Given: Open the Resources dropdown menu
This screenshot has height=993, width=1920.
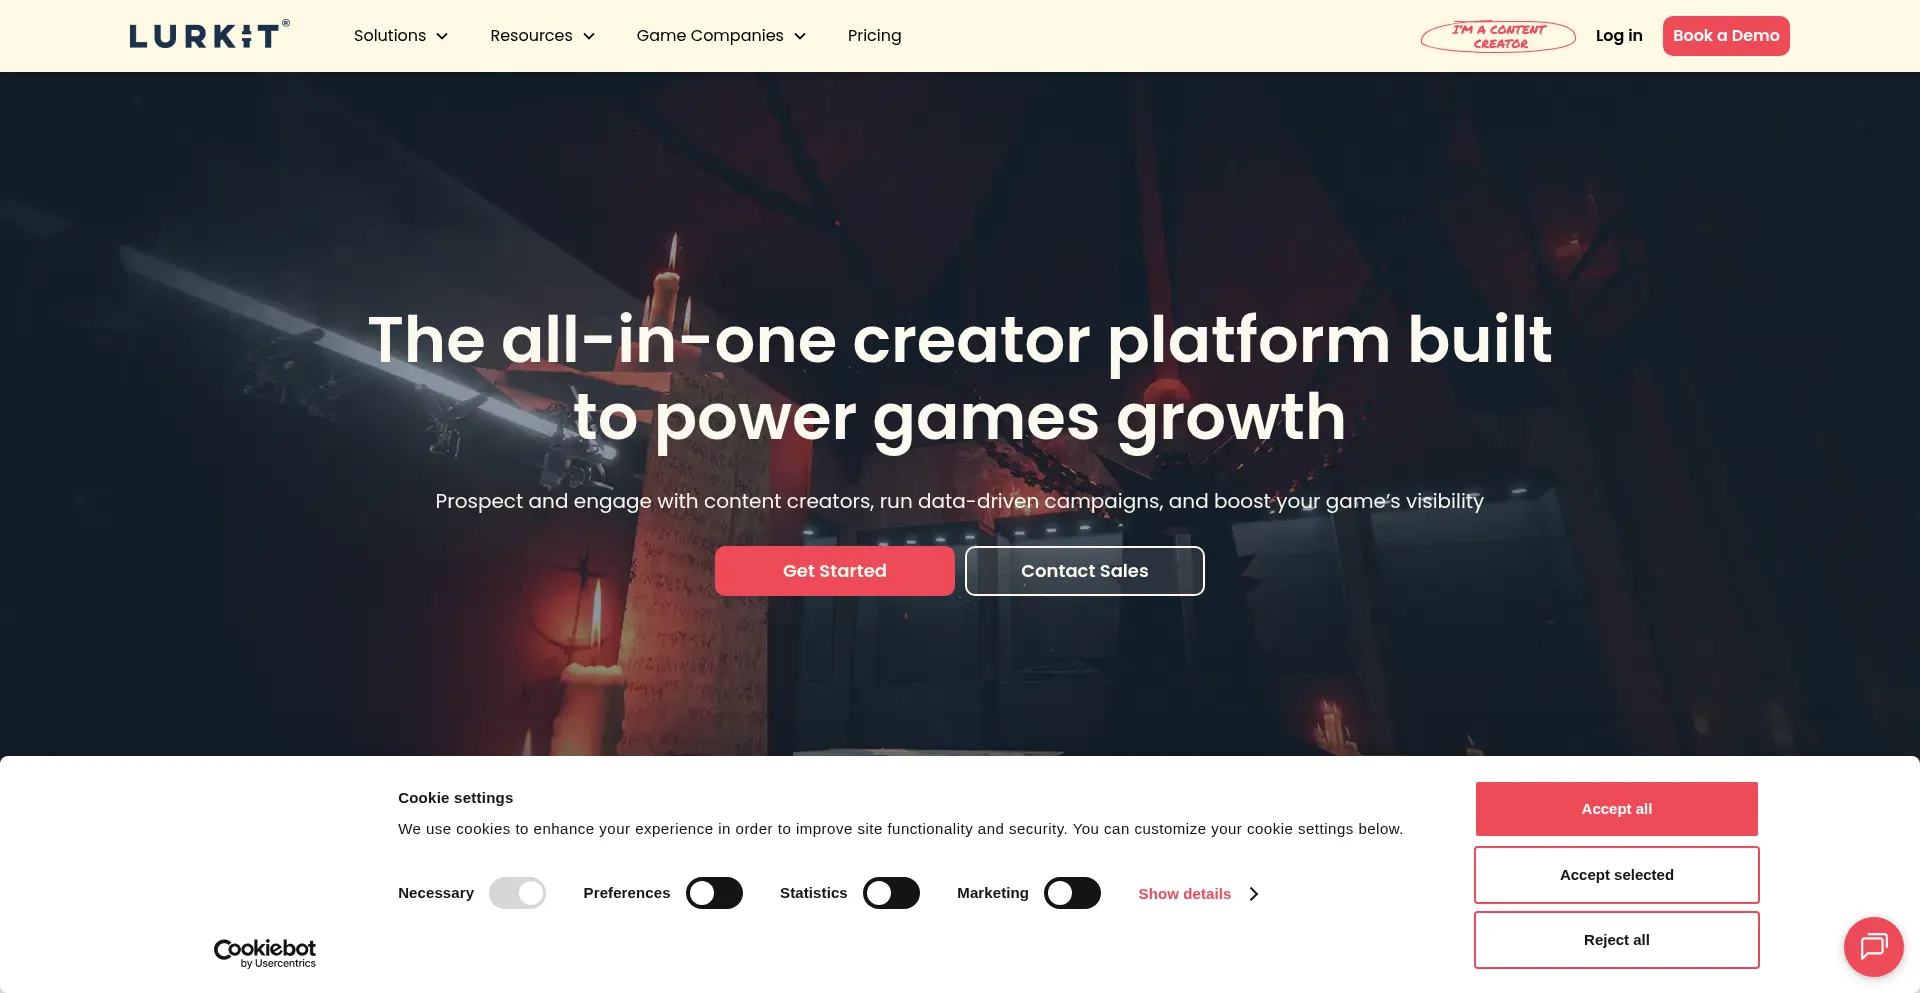Looking at the screenshot, I should click(x=543, y=36).
